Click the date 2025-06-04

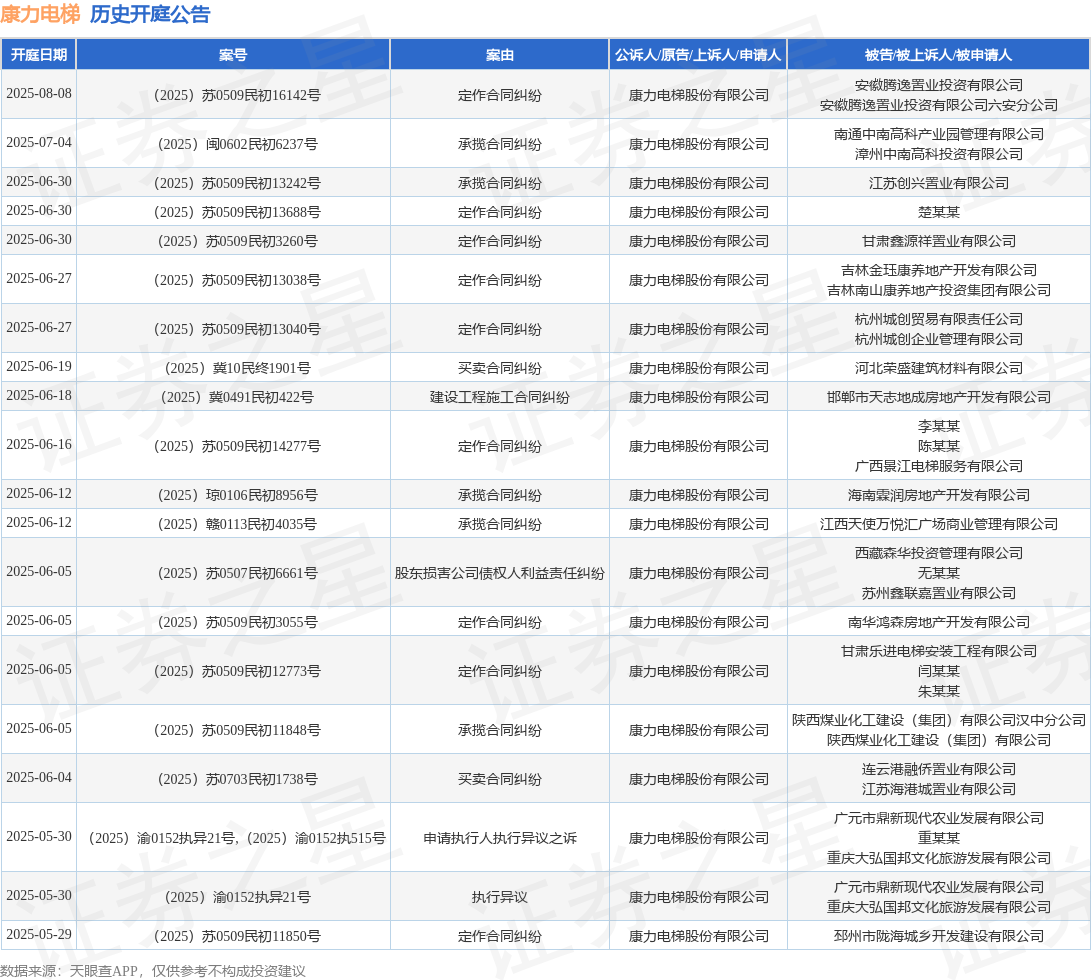point(39,777)
